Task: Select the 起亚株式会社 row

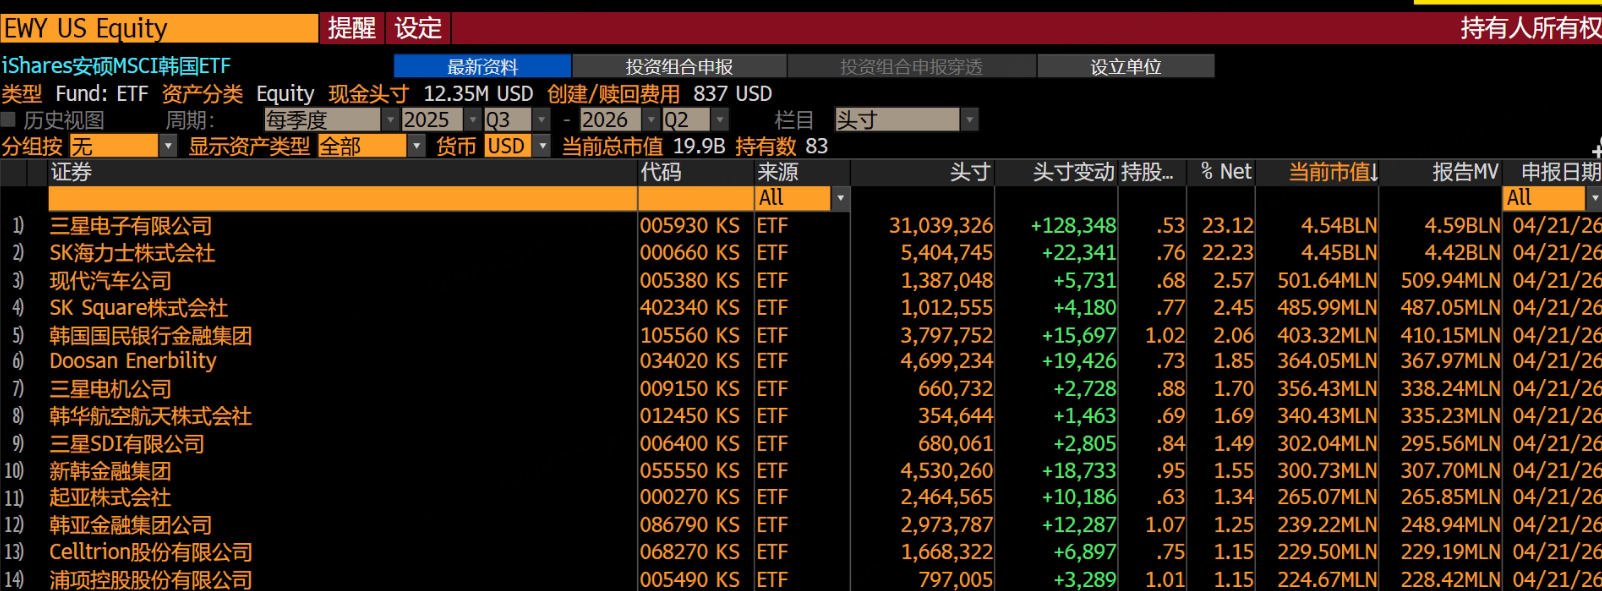Action: tap(800, 497)
